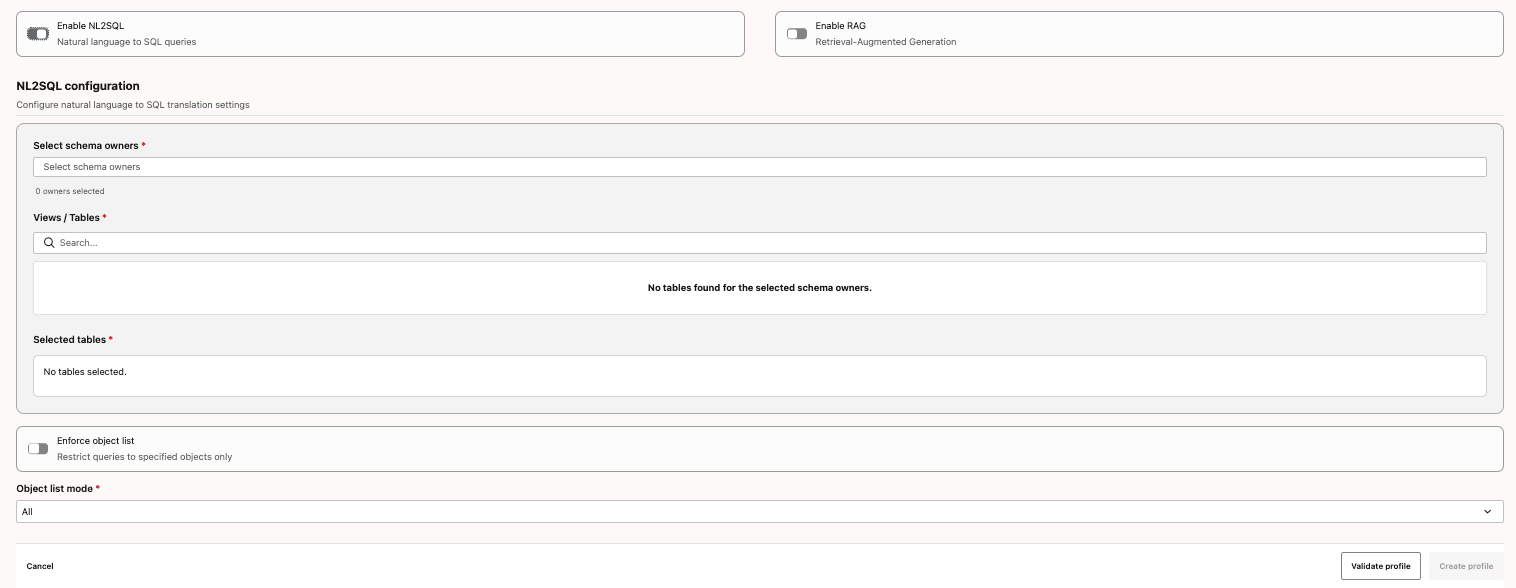The width and height of the screenshot is (1516, 588).
Task: Click the NL2SQL configuration section heading
Action: (77, 86)
